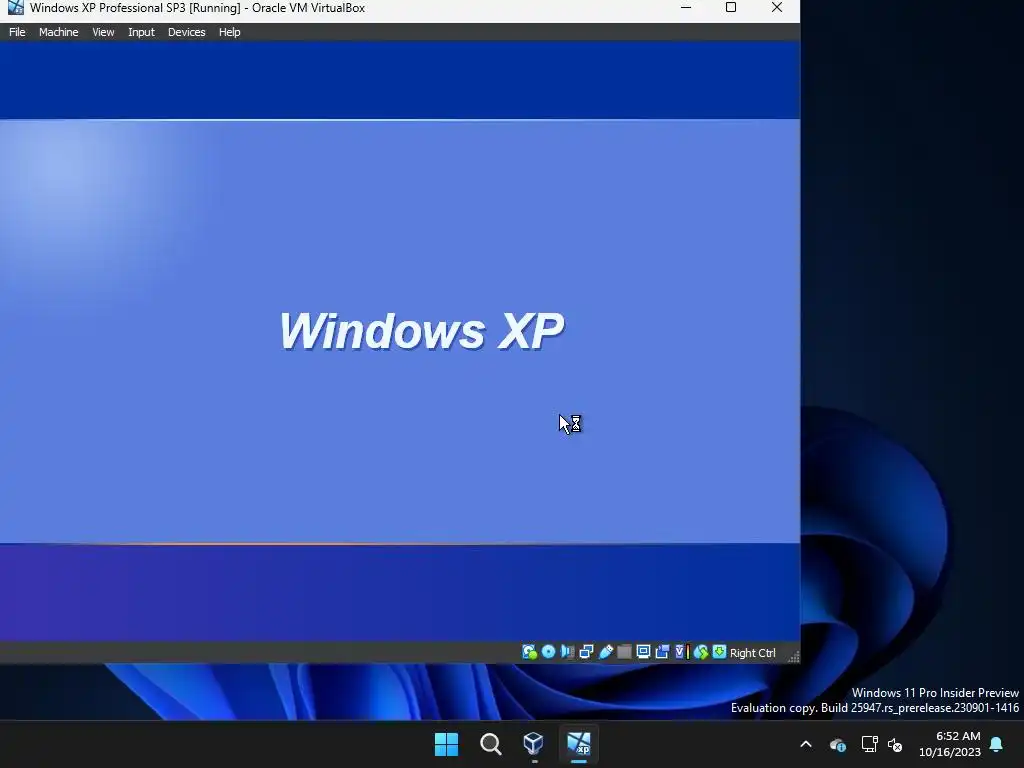Click the audio indicator in VirtualBox status bar

(568, 652)
